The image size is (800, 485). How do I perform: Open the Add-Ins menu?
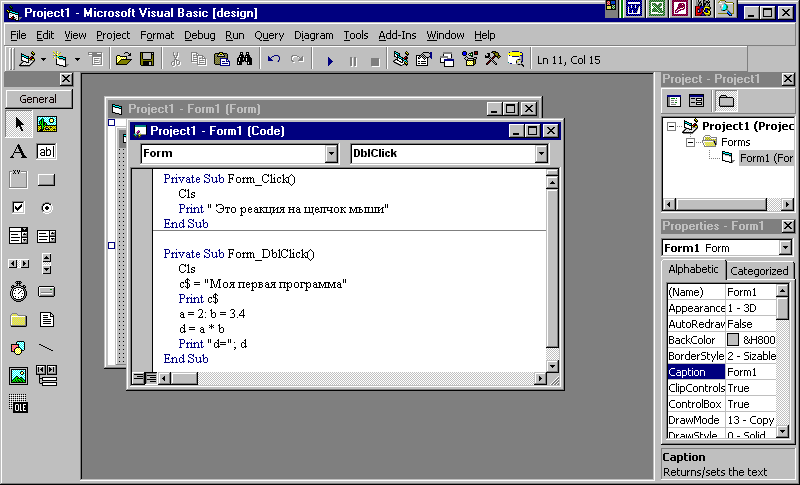[x=397, y=35]
